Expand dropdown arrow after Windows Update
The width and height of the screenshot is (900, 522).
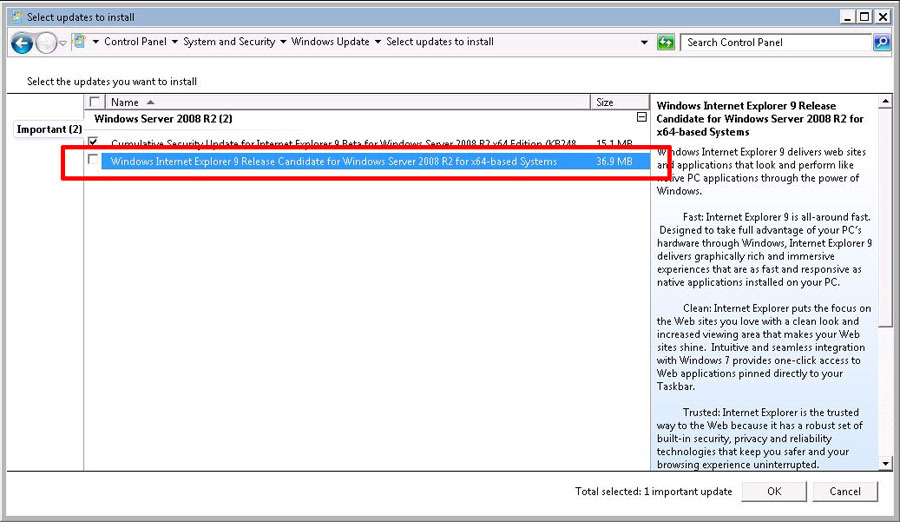[378, 42]
